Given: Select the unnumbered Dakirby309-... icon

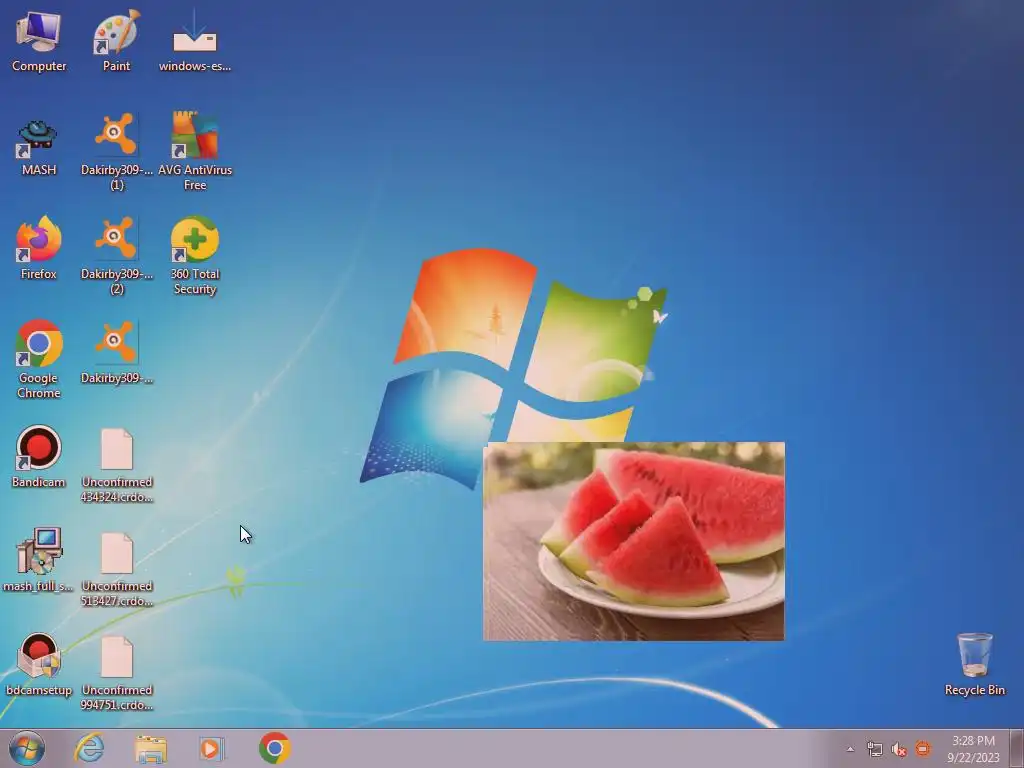Looking at the screenshot, I should 116,353.
